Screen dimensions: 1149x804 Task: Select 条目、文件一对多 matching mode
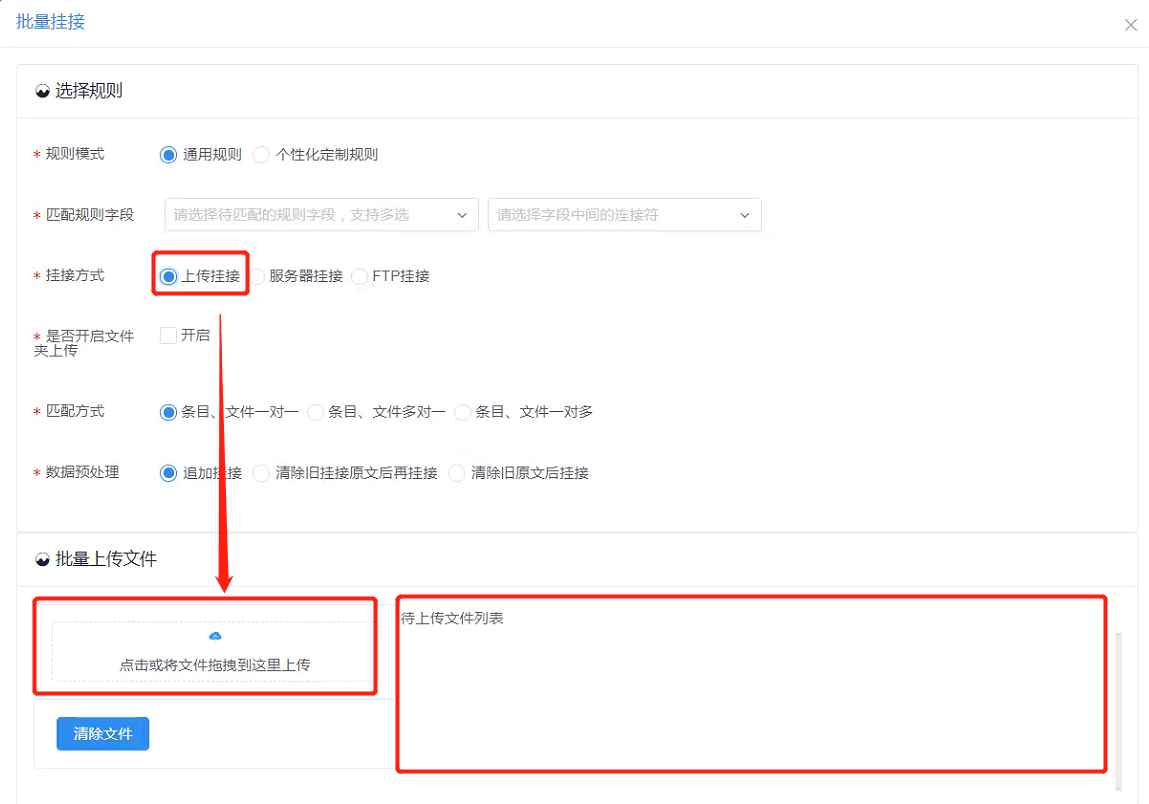coord(463,412)
